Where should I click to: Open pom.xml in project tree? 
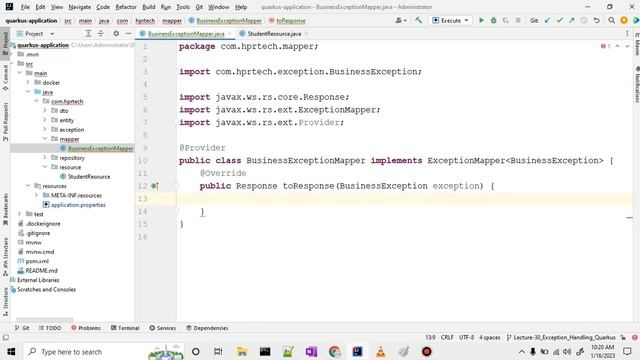(37, 261)
